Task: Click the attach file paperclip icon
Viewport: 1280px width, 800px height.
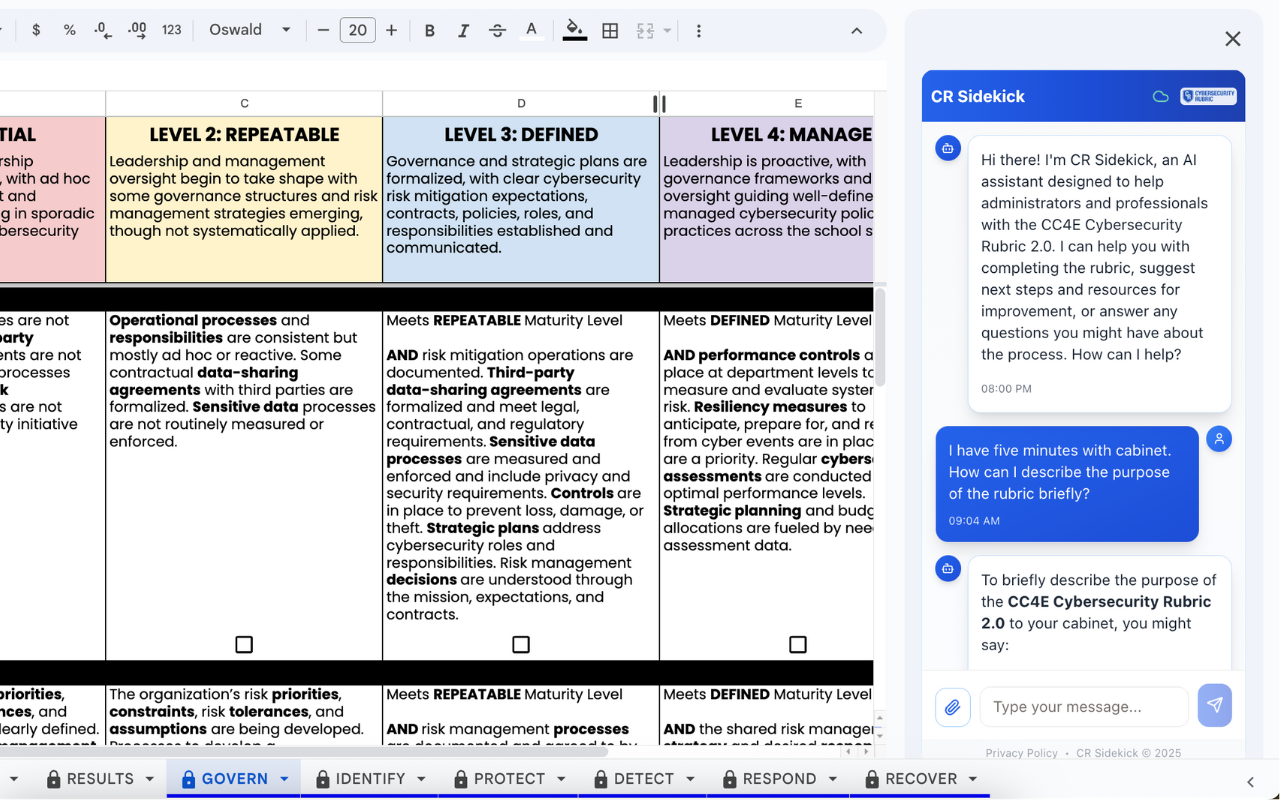Action: pos(952,707)
